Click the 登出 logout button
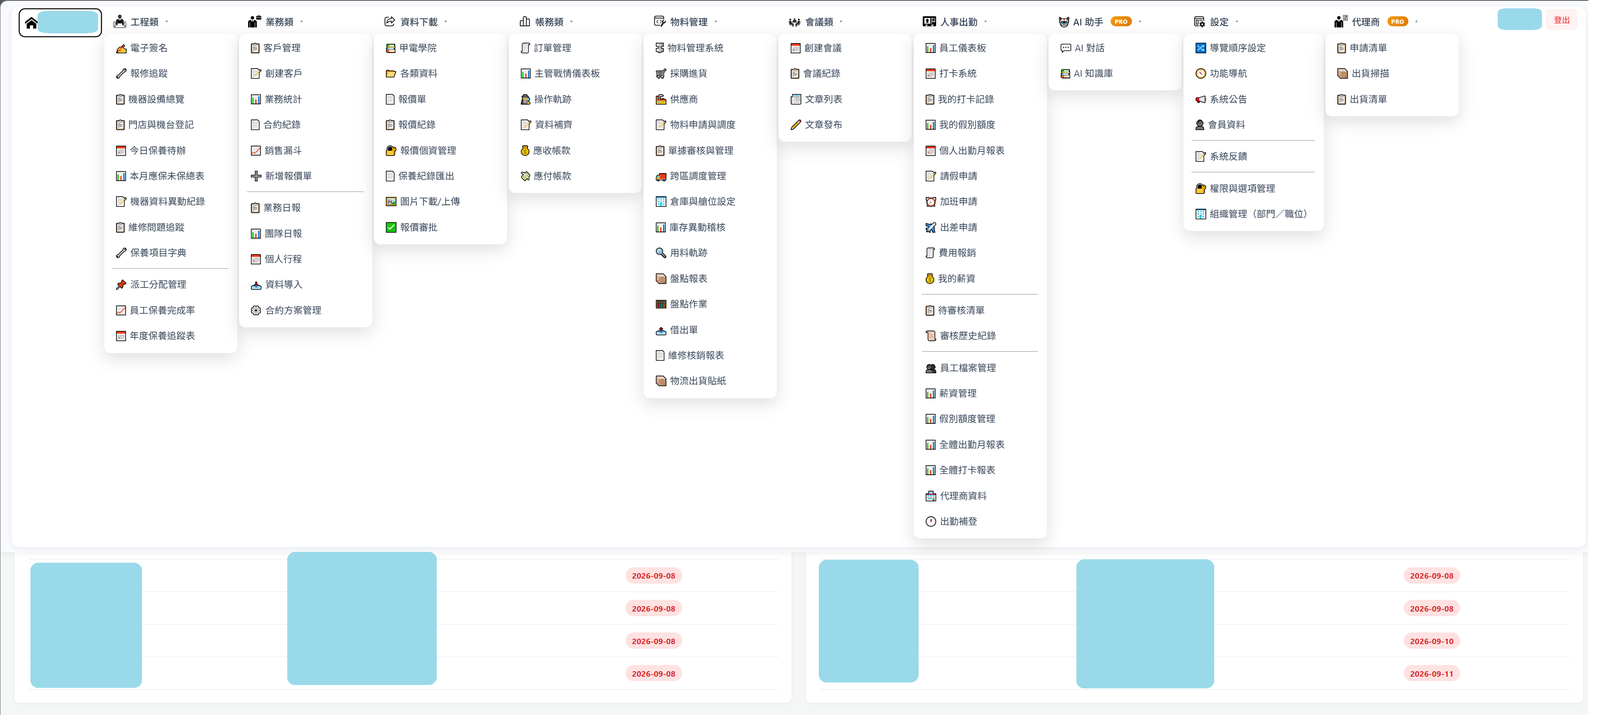This screenshot has width=1600, height=715. coord(1562,20)
